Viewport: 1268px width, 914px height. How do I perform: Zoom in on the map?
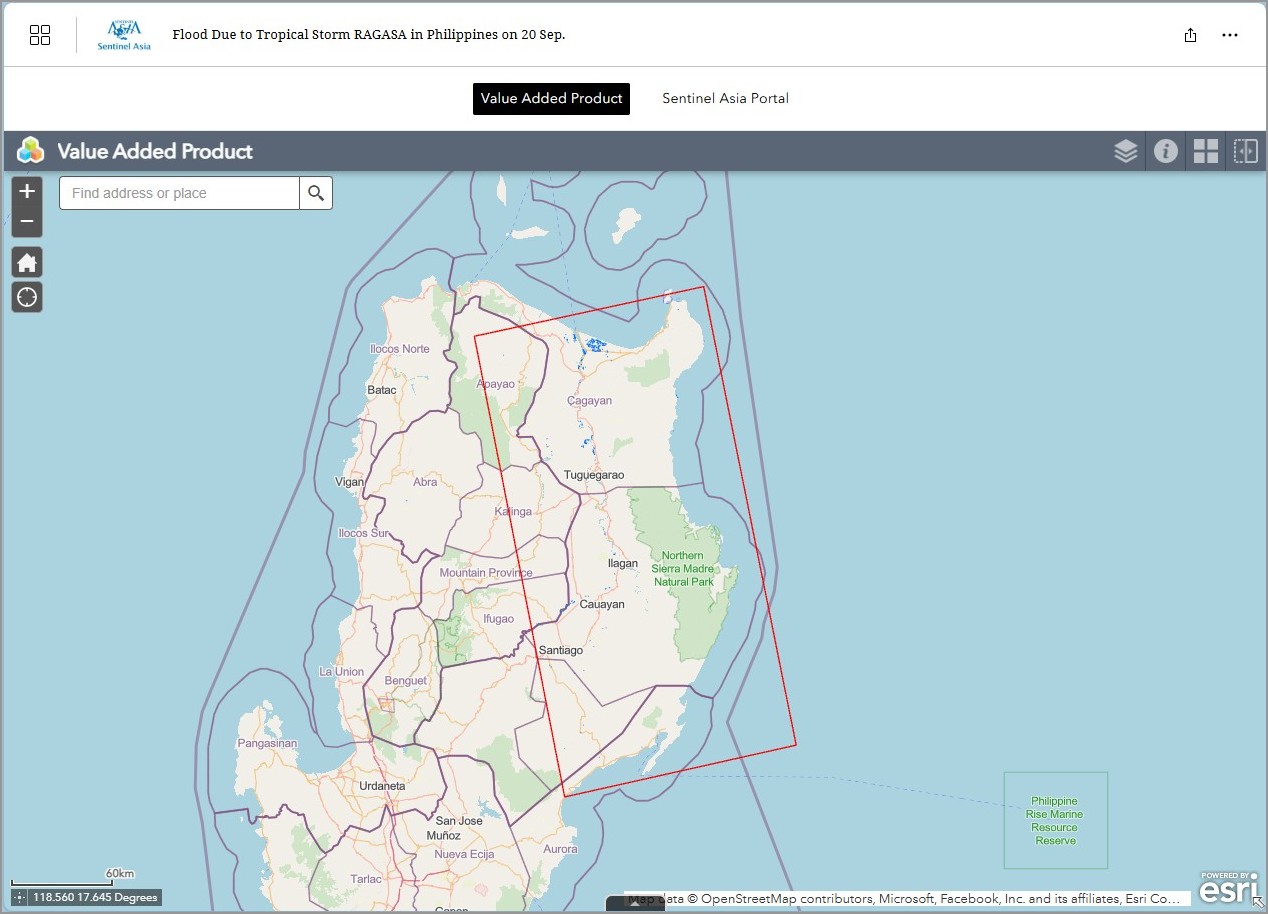[x=27, y=191]
